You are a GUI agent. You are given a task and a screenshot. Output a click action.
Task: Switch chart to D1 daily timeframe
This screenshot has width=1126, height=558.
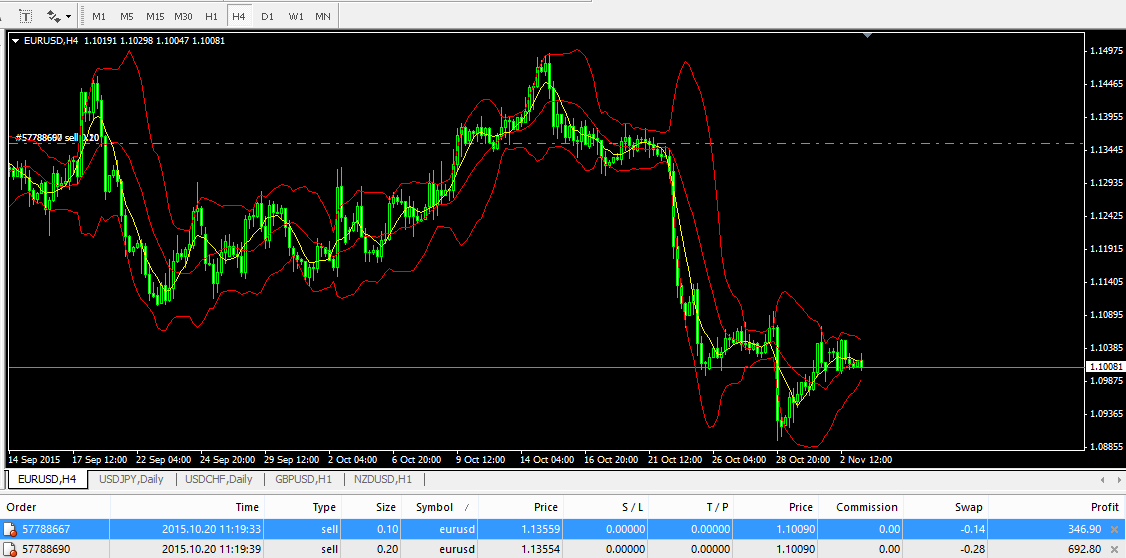click(x=267, y=16)
